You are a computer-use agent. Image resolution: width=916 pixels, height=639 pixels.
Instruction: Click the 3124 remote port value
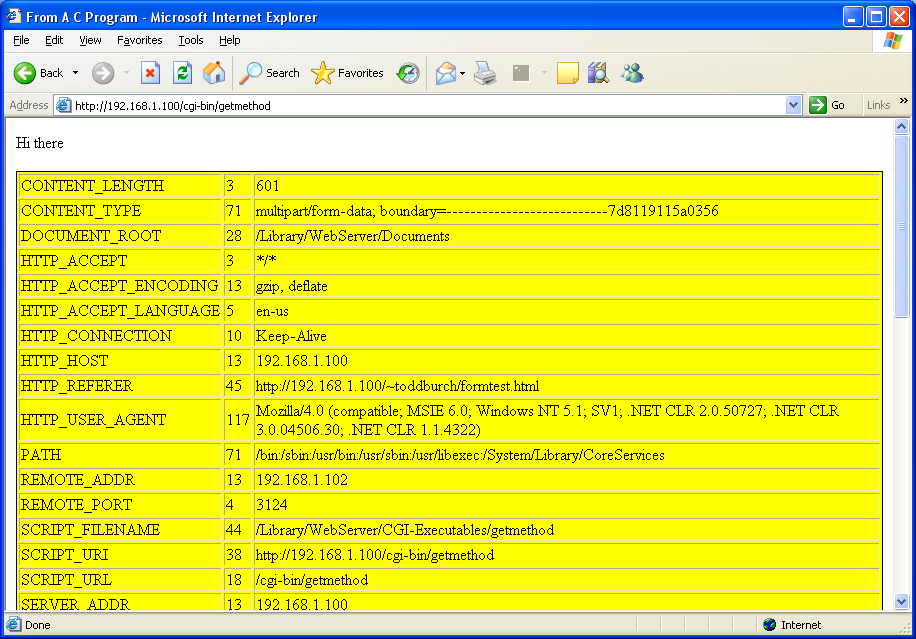click(x=272, y=505)
